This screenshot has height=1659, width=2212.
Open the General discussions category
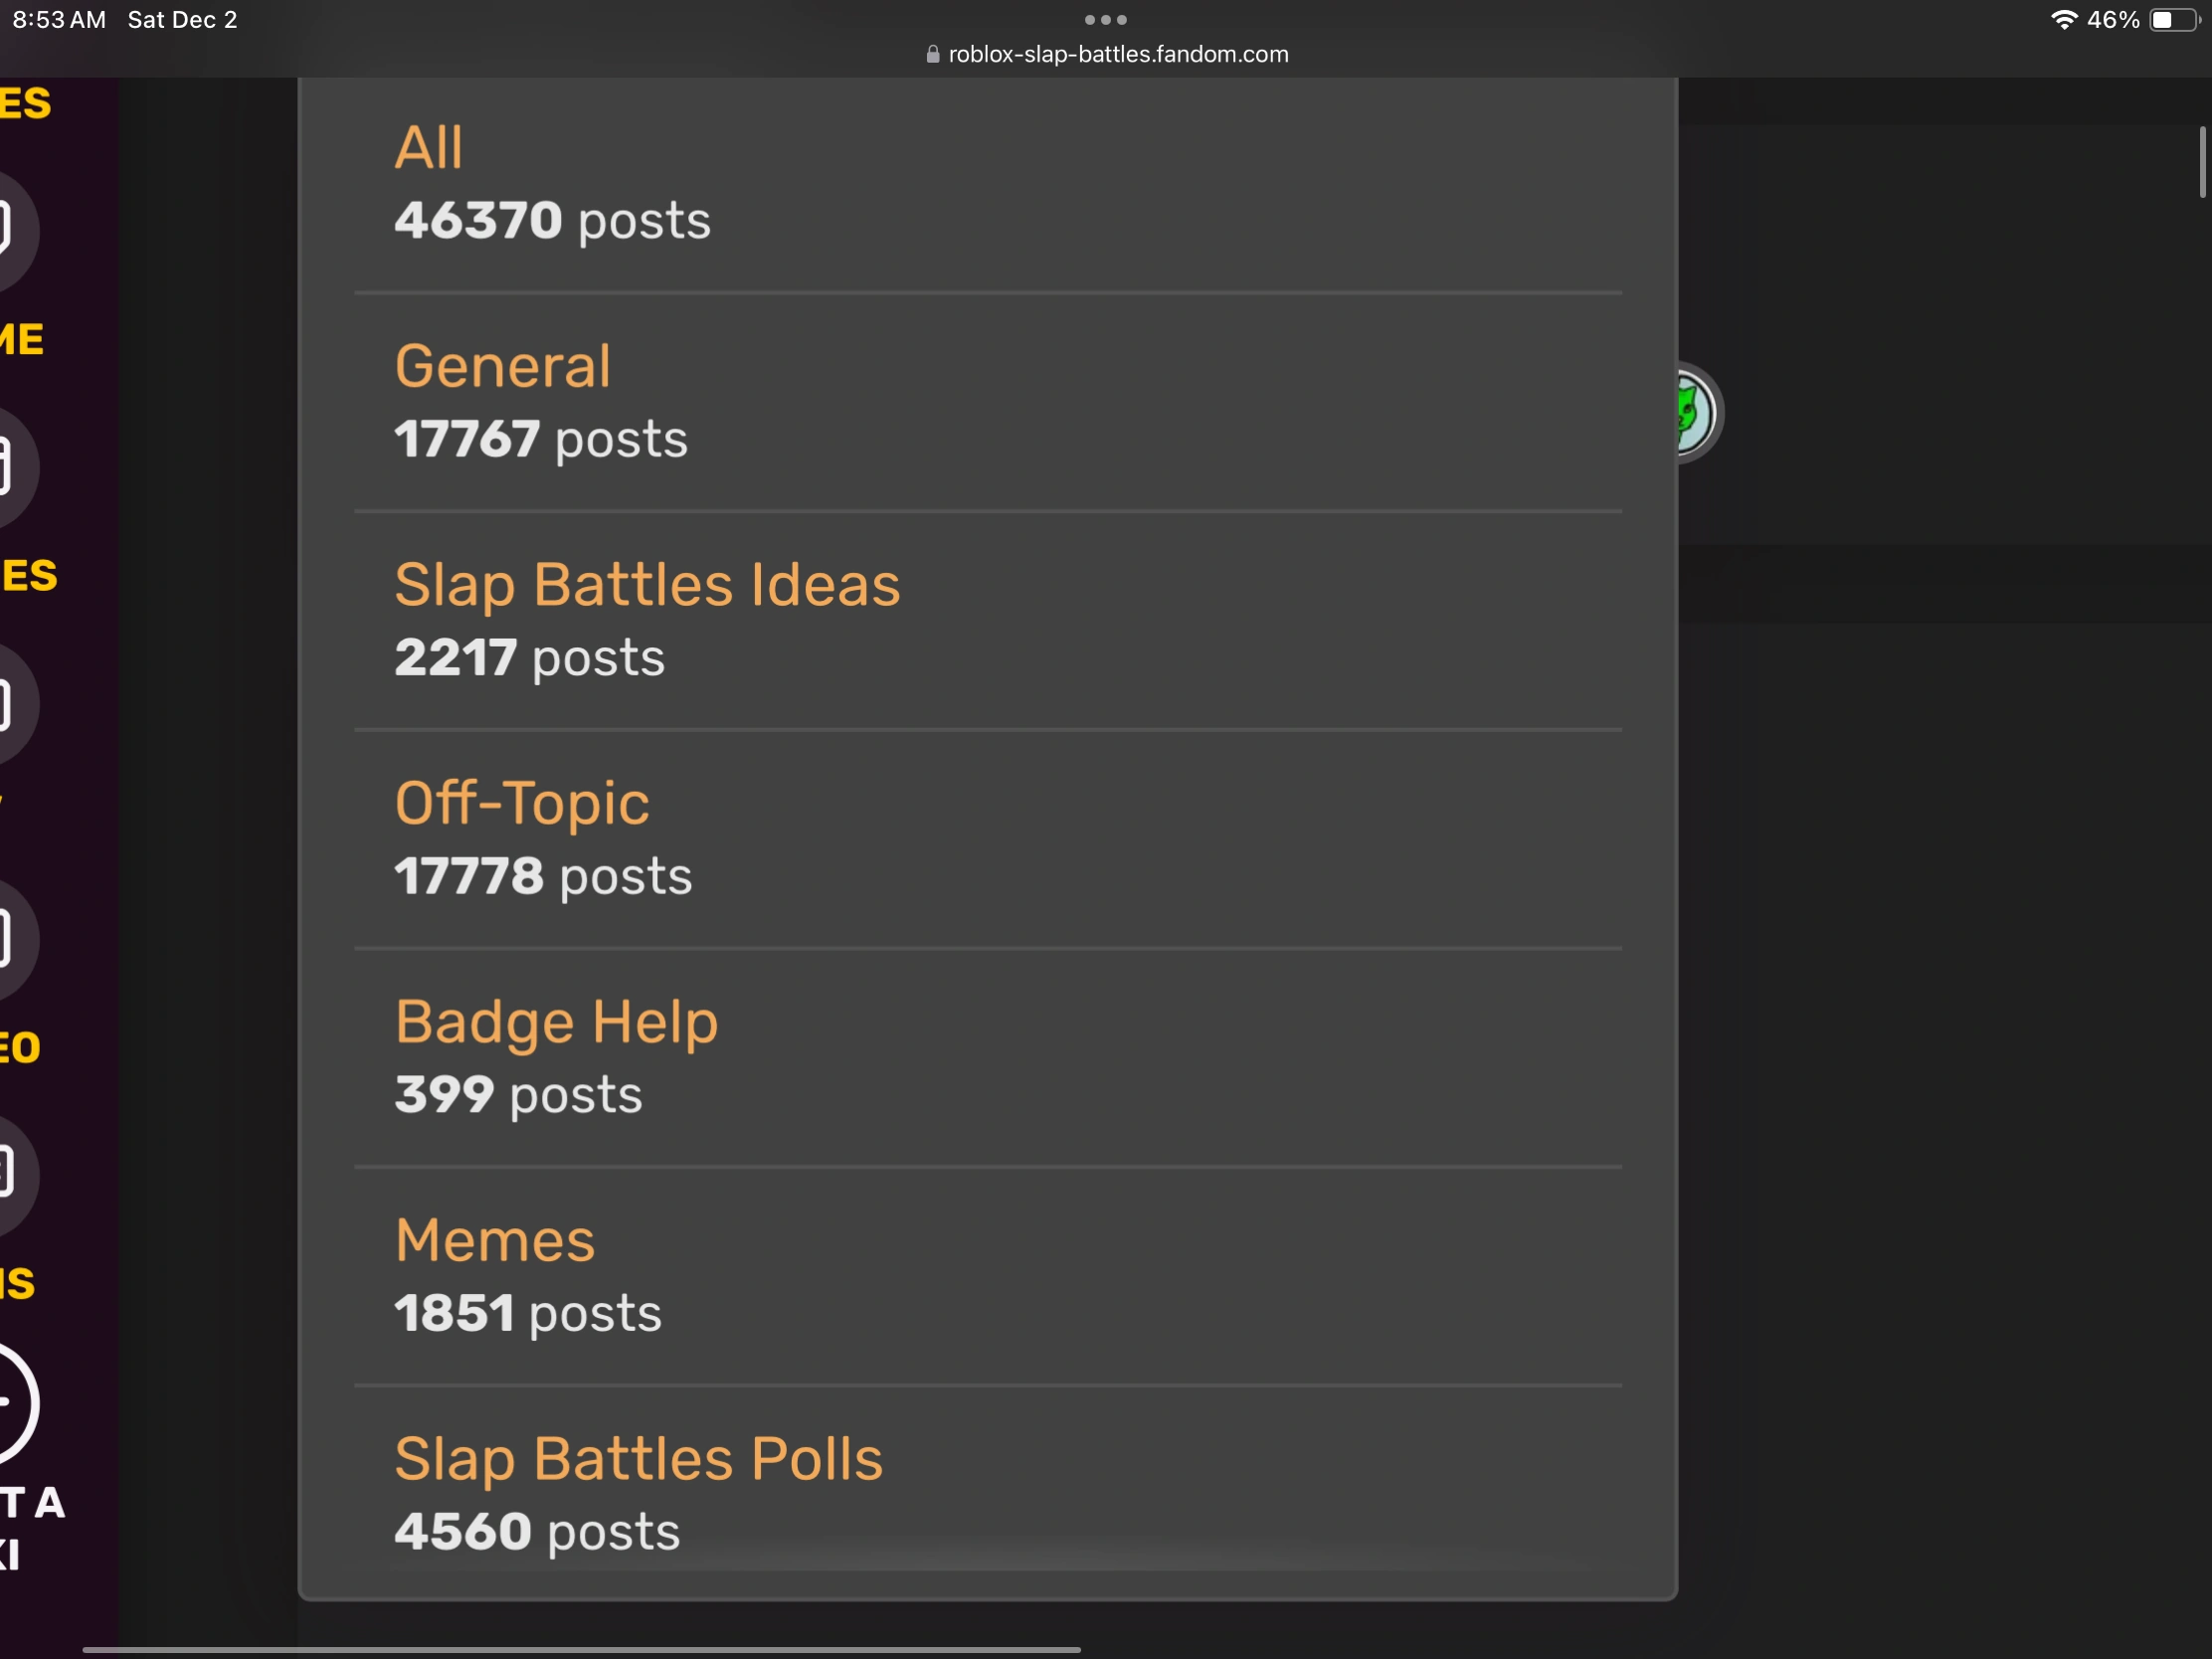503,364
